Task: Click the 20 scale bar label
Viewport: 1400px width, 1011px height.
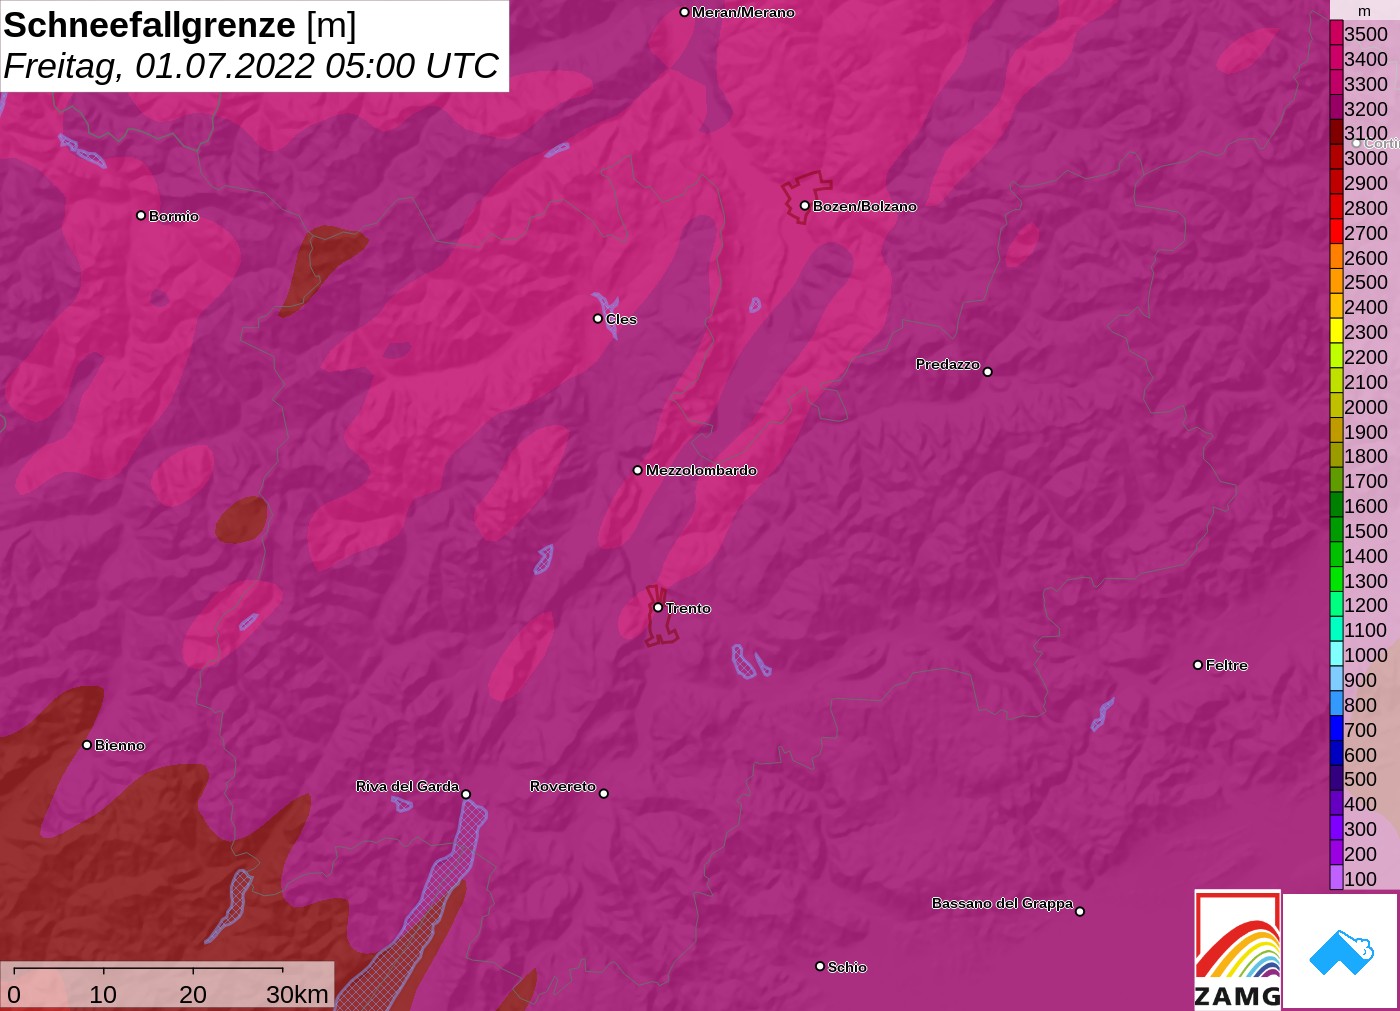Action: (193, 994)
